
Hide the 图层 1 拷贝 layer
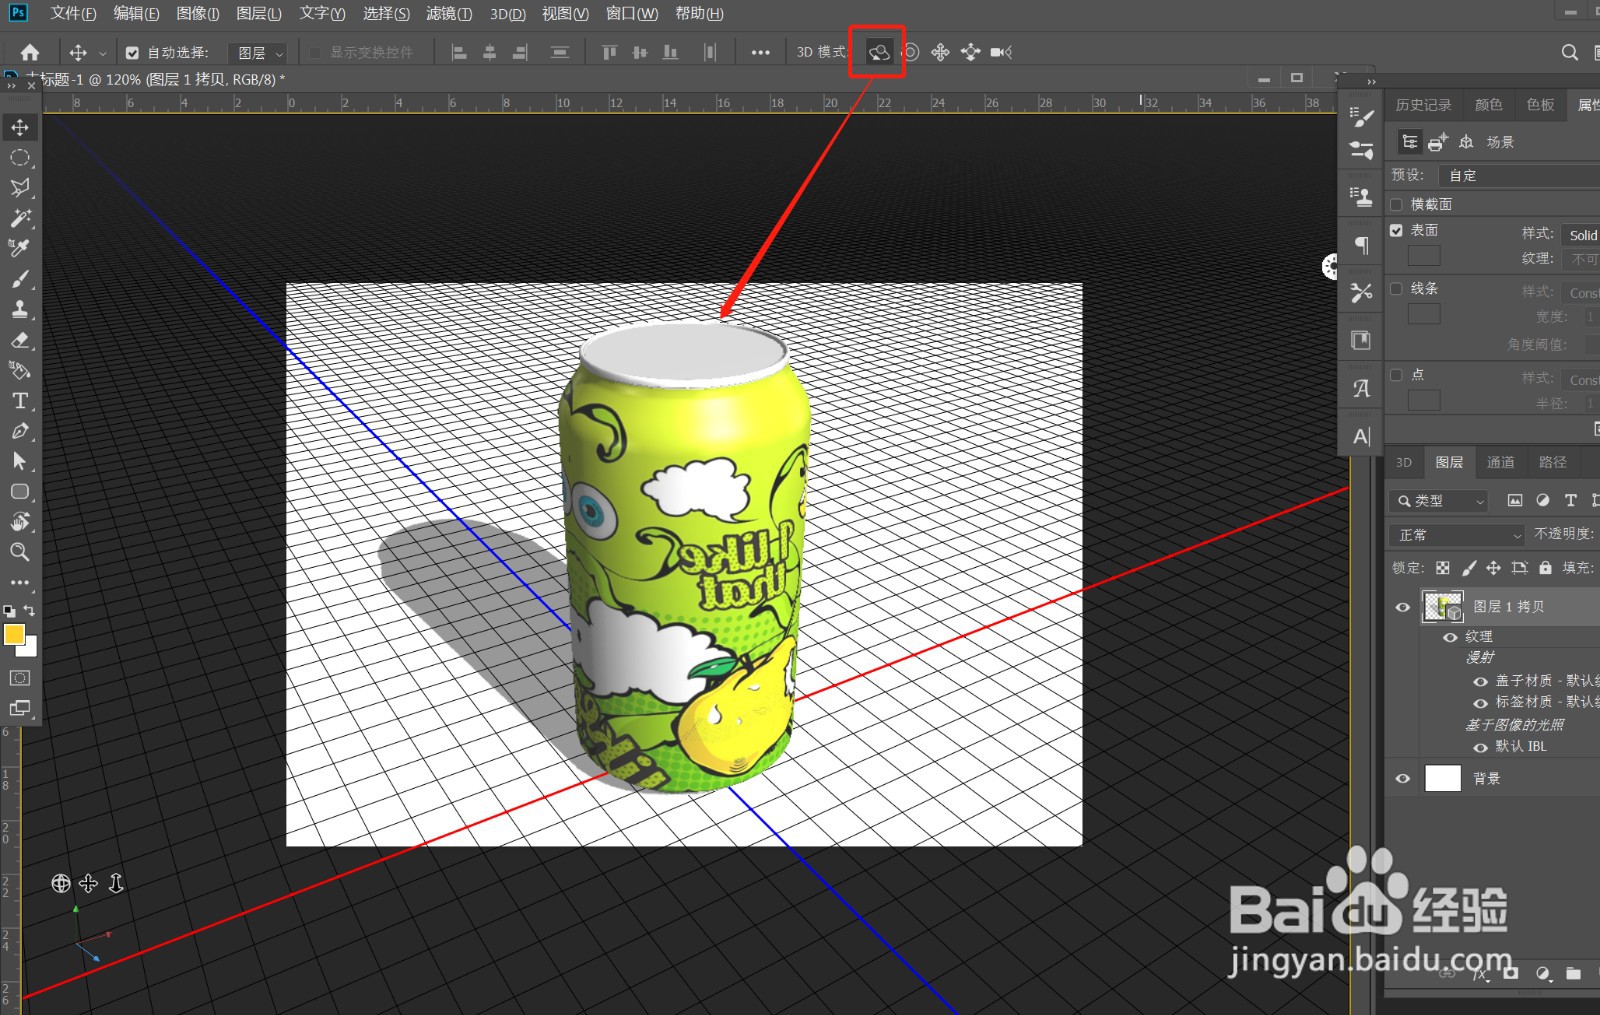[x=1402, y=607]
